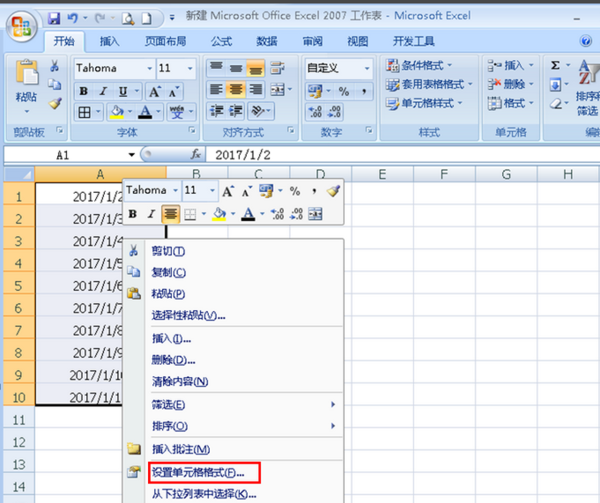Screen dimensions: 600x503
Task: Open number format 自定义 dropdown
Action: point(367,68)
